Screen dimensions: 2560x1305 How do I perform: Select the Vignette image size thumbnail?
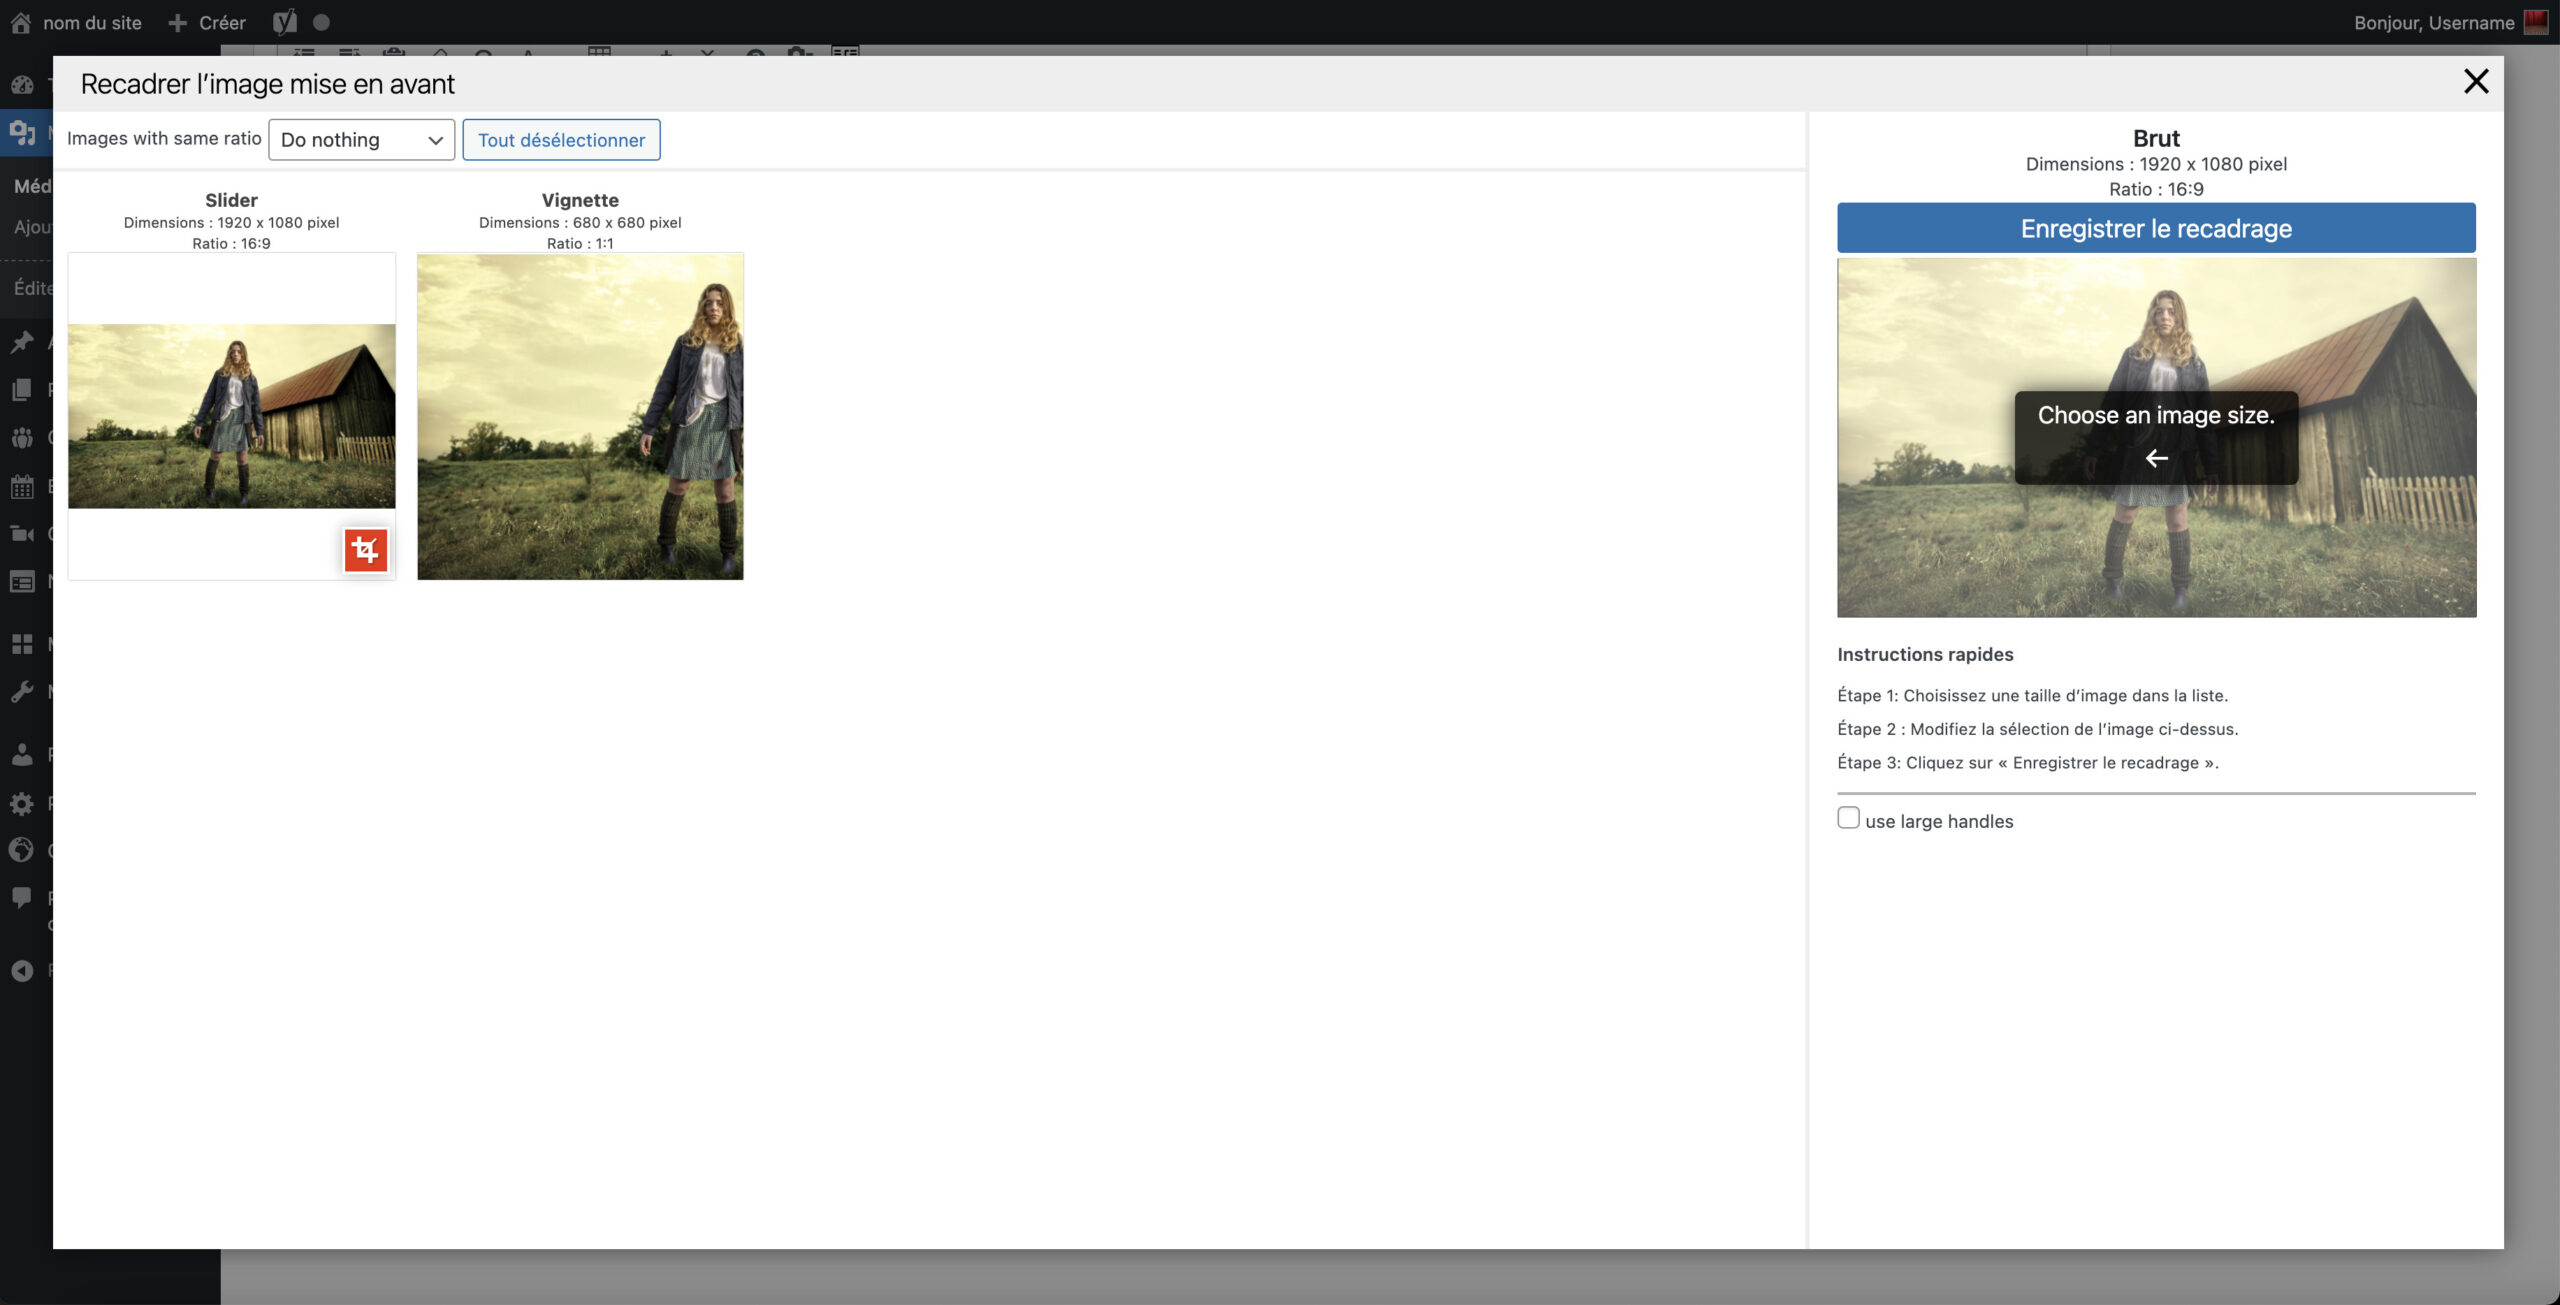point(580,416)
